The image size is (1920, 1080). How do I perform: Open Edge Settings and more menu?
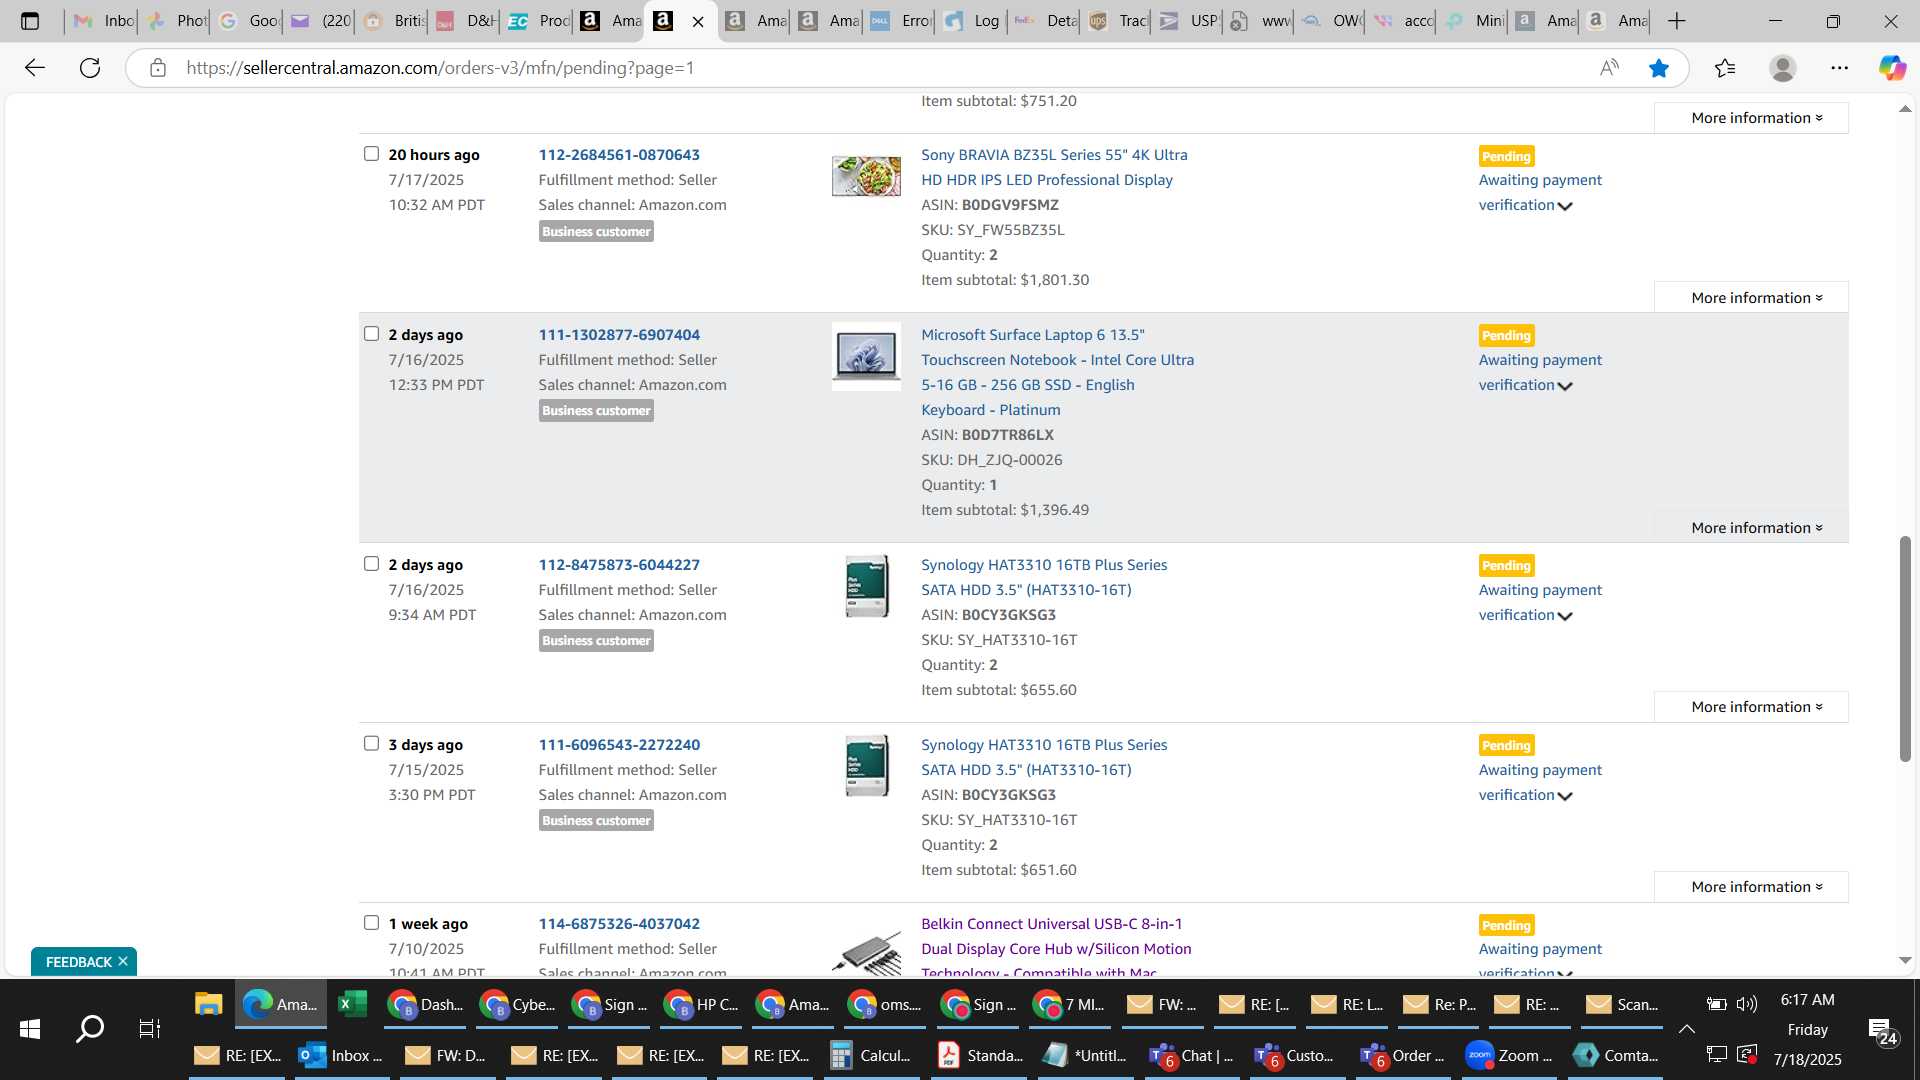click(1839, 68)
